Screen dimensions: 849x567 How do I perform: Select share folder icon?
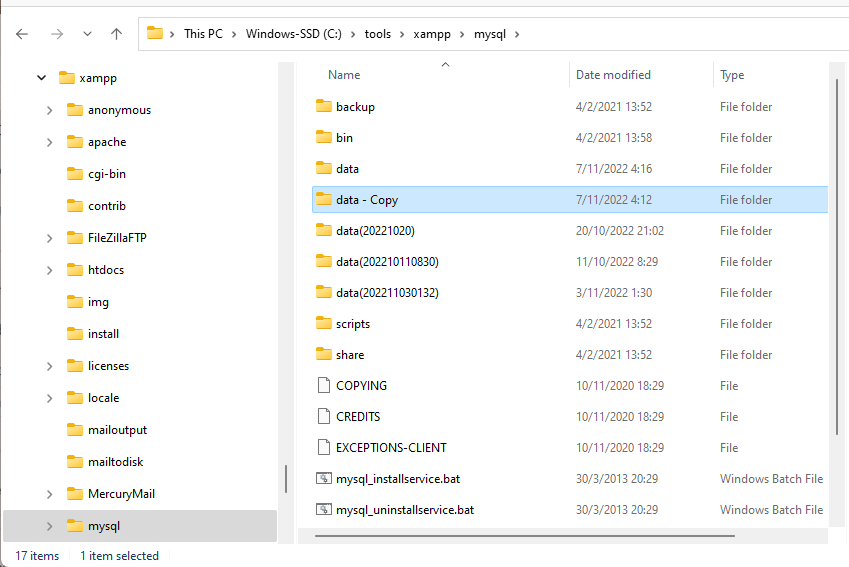(324, 354)
